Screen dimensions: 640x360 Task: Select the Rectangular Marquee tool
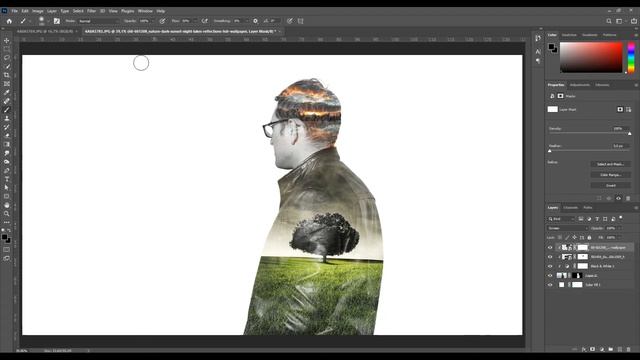pos(7,49)
